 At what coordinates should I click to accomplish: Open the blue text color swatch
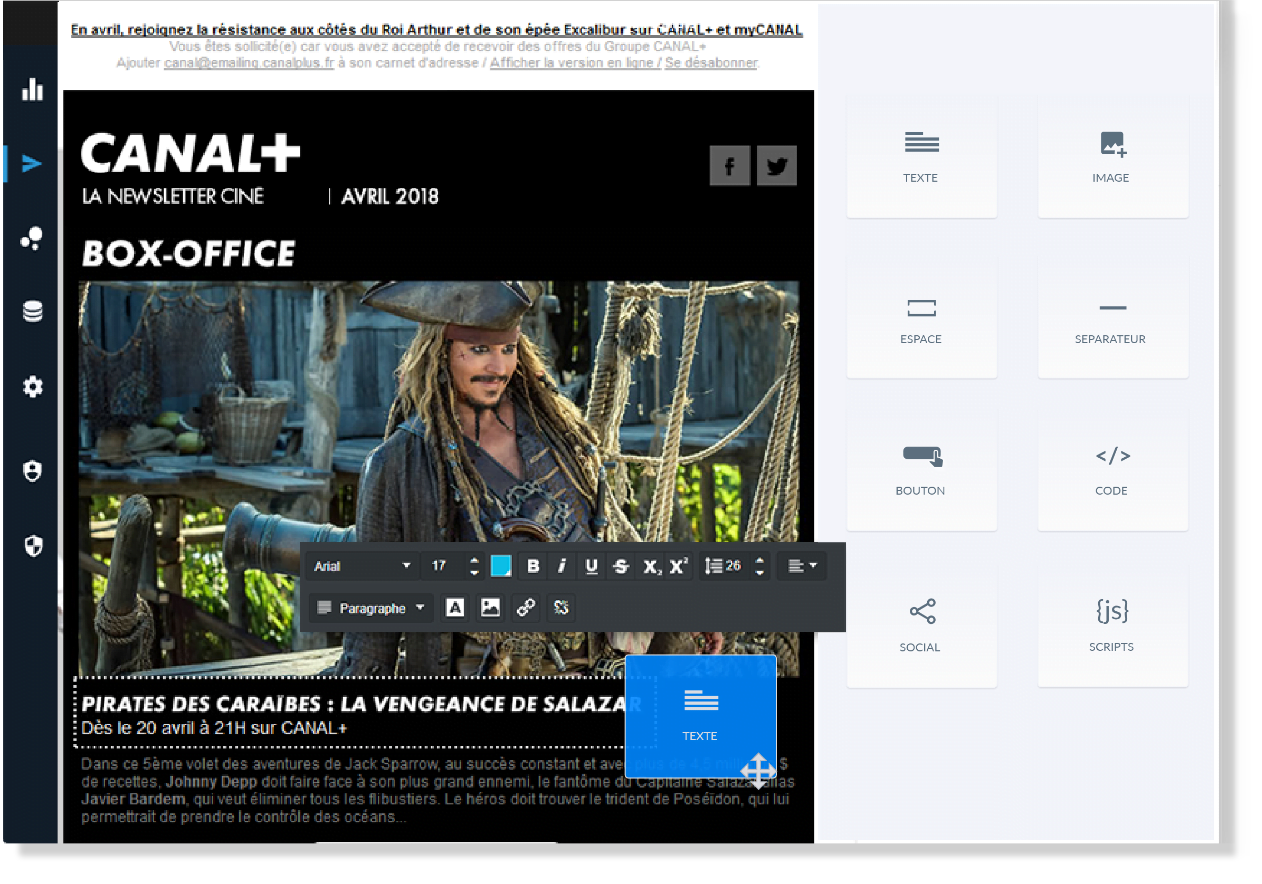[x=501, y=566]
